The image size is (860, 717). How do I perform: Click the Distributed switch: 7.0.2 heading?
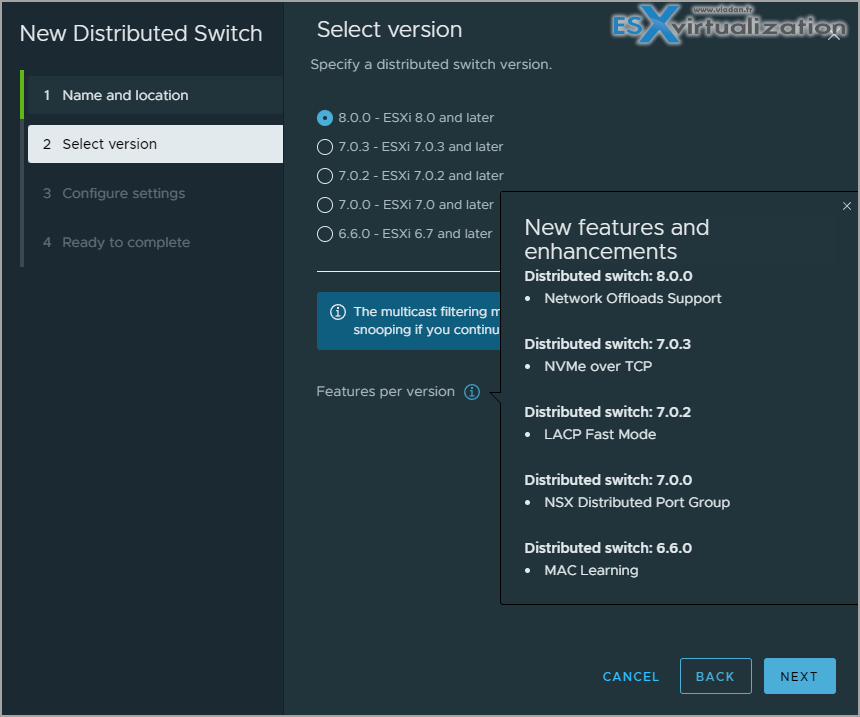608,412
